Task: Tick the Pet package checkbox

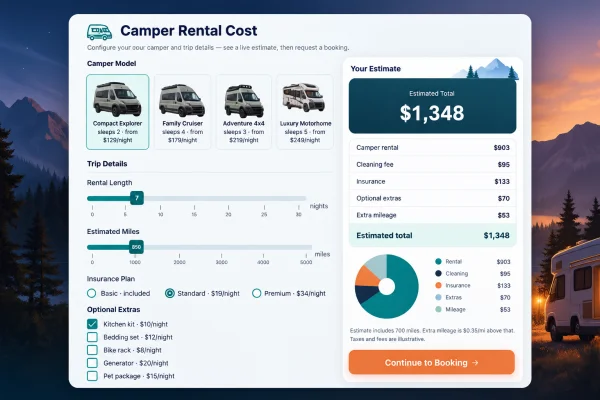Action: 92,376
